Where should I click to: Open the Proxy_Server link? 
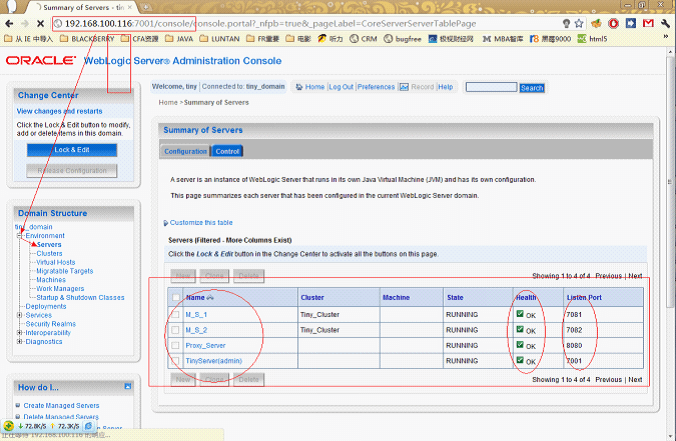click(205, 345)
